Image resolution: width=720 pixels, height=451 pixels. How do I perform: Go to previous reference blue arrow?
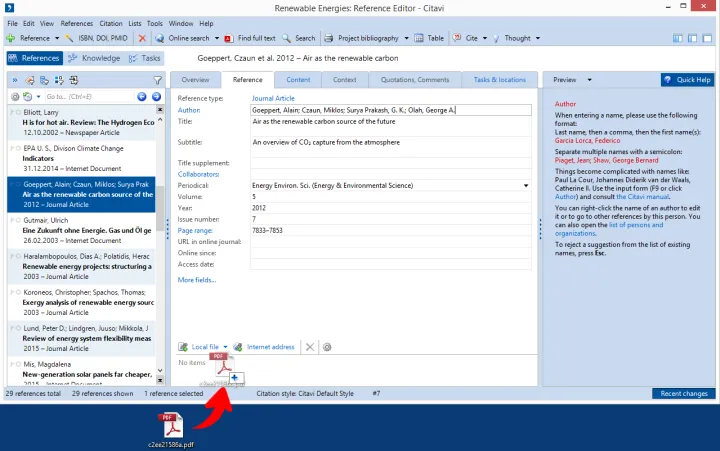click(142, 96)
